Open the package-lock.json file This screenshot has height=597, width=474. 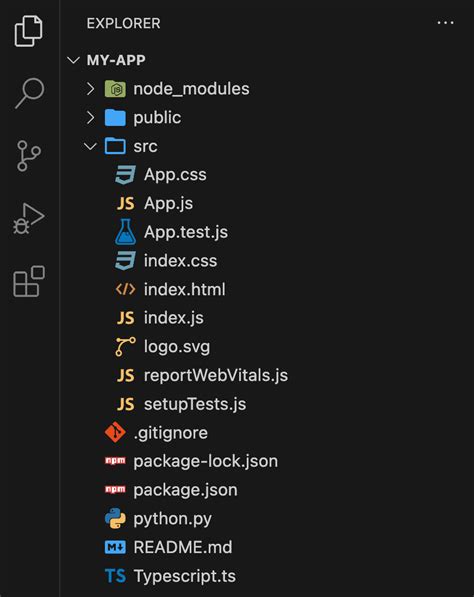(x=206, y=462)
